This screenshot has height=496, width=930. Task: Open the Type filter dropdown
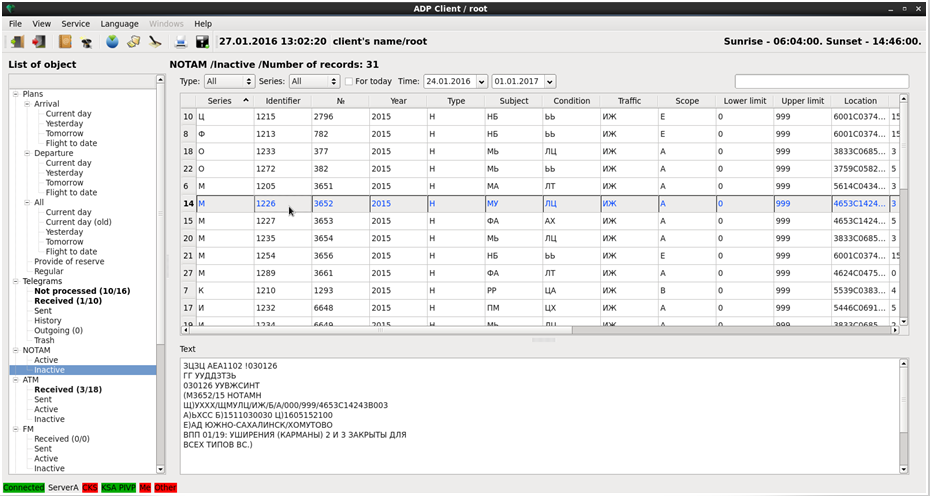228,81
